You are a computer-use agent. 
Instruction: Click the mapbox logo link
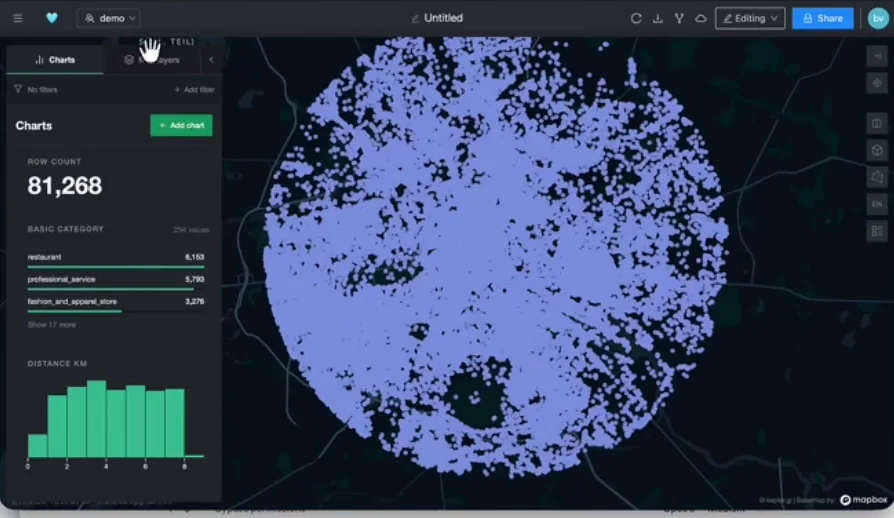pyautogui.click(x=864, y=500)
